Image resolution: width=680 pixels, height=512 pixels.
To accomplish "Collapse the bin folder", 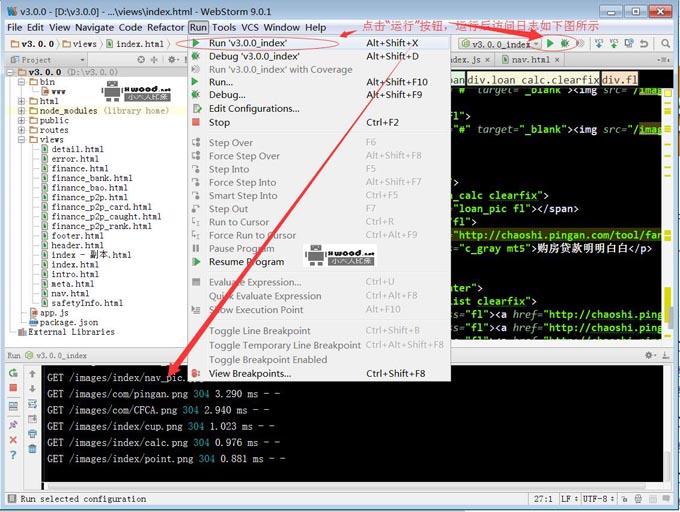I will click(21, 82).
